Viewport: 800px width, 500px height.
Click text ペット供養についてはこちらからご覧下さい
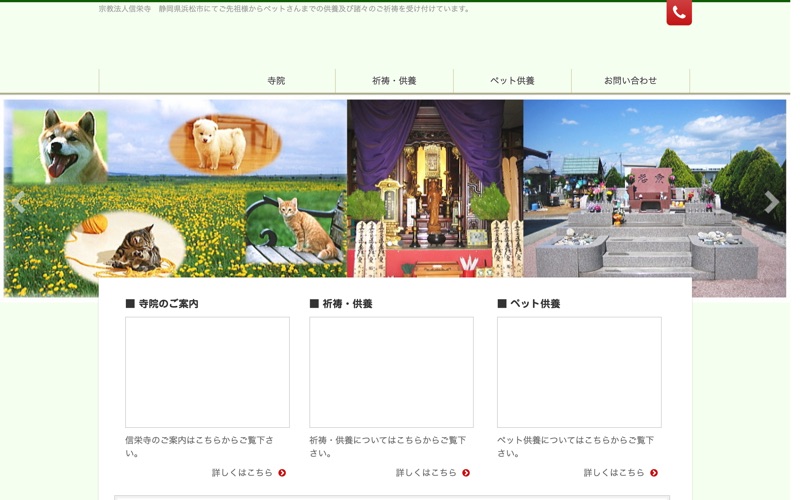(x=576, y=446)
